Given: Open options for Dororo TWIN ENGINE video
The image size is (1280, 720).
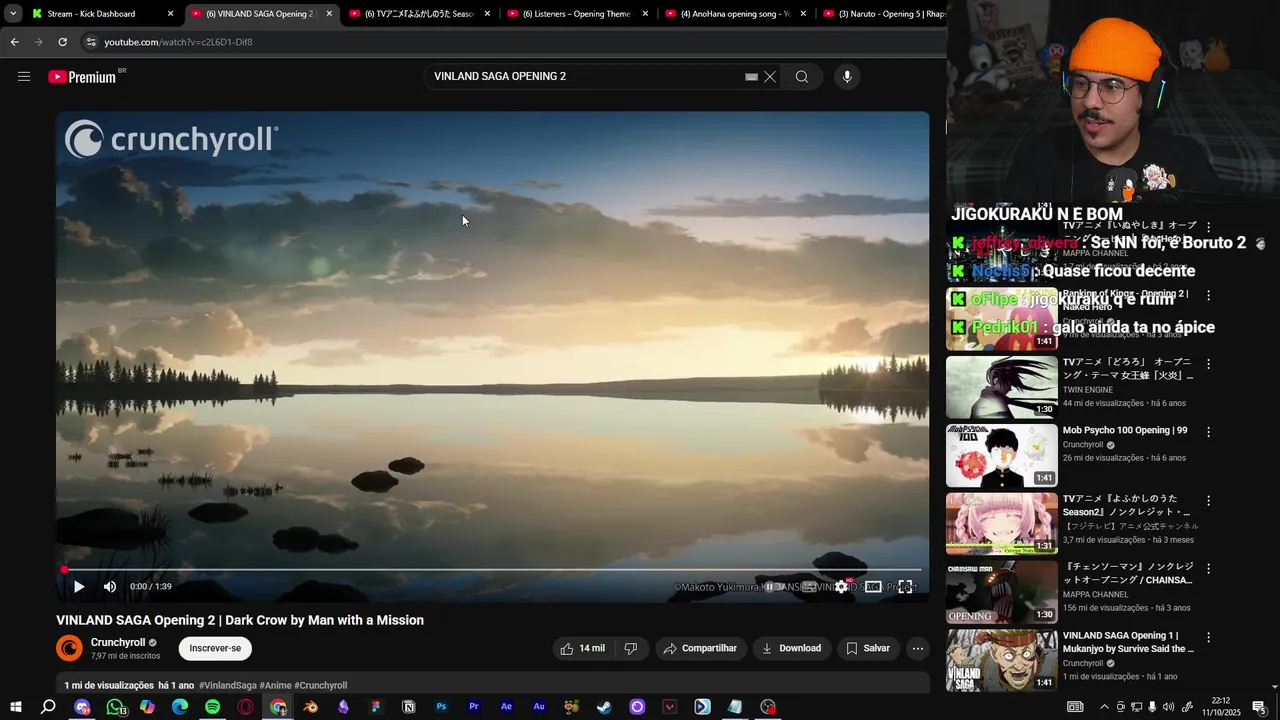Looking at the screenshot, I should click(x=1208, y=364).
